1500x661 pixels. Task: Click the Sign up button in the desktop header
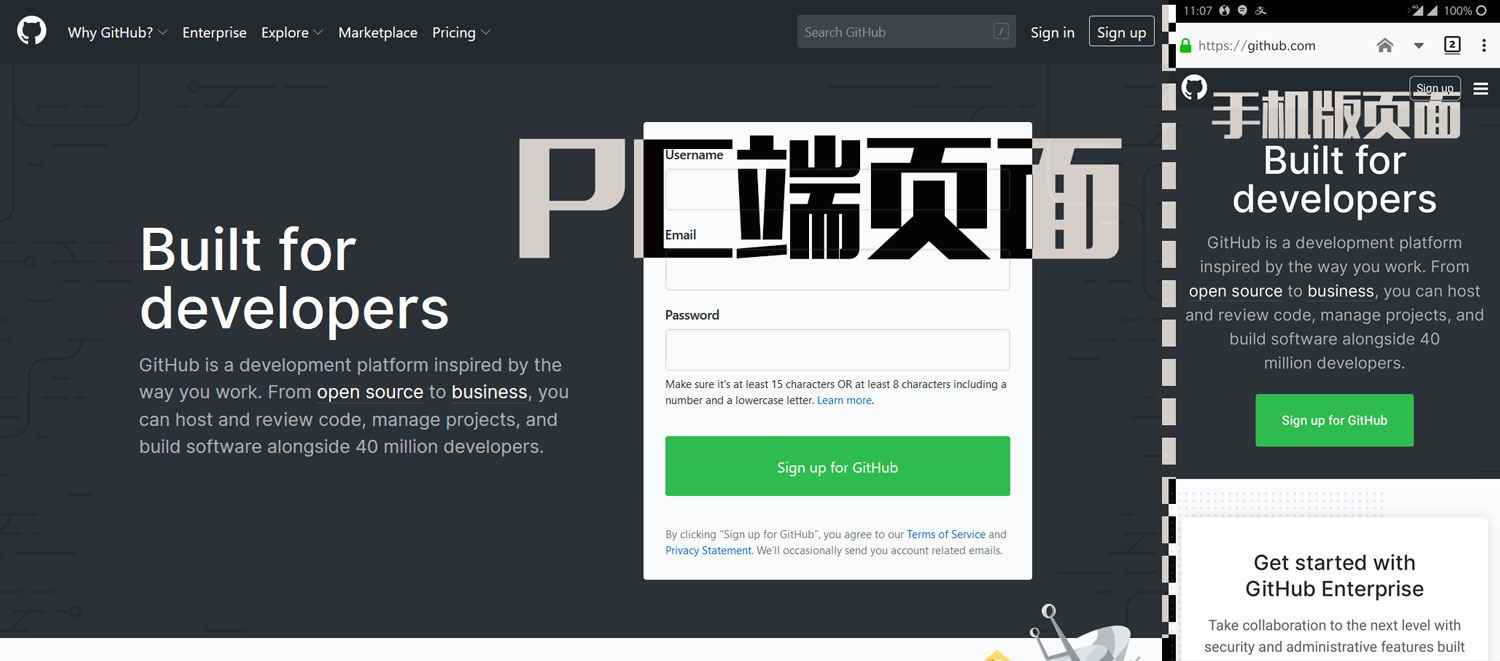point(1122,32)
